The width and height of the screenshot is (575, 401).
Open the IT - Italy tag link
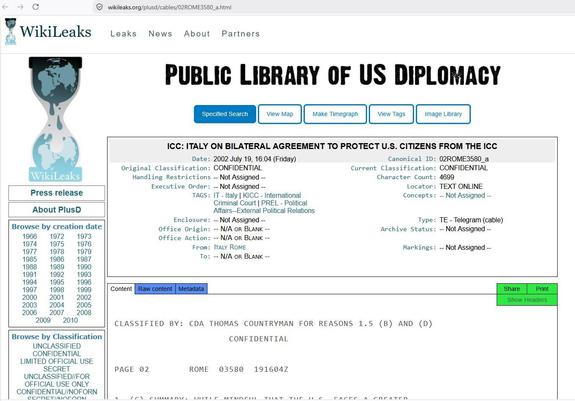(x=226, y=195)
